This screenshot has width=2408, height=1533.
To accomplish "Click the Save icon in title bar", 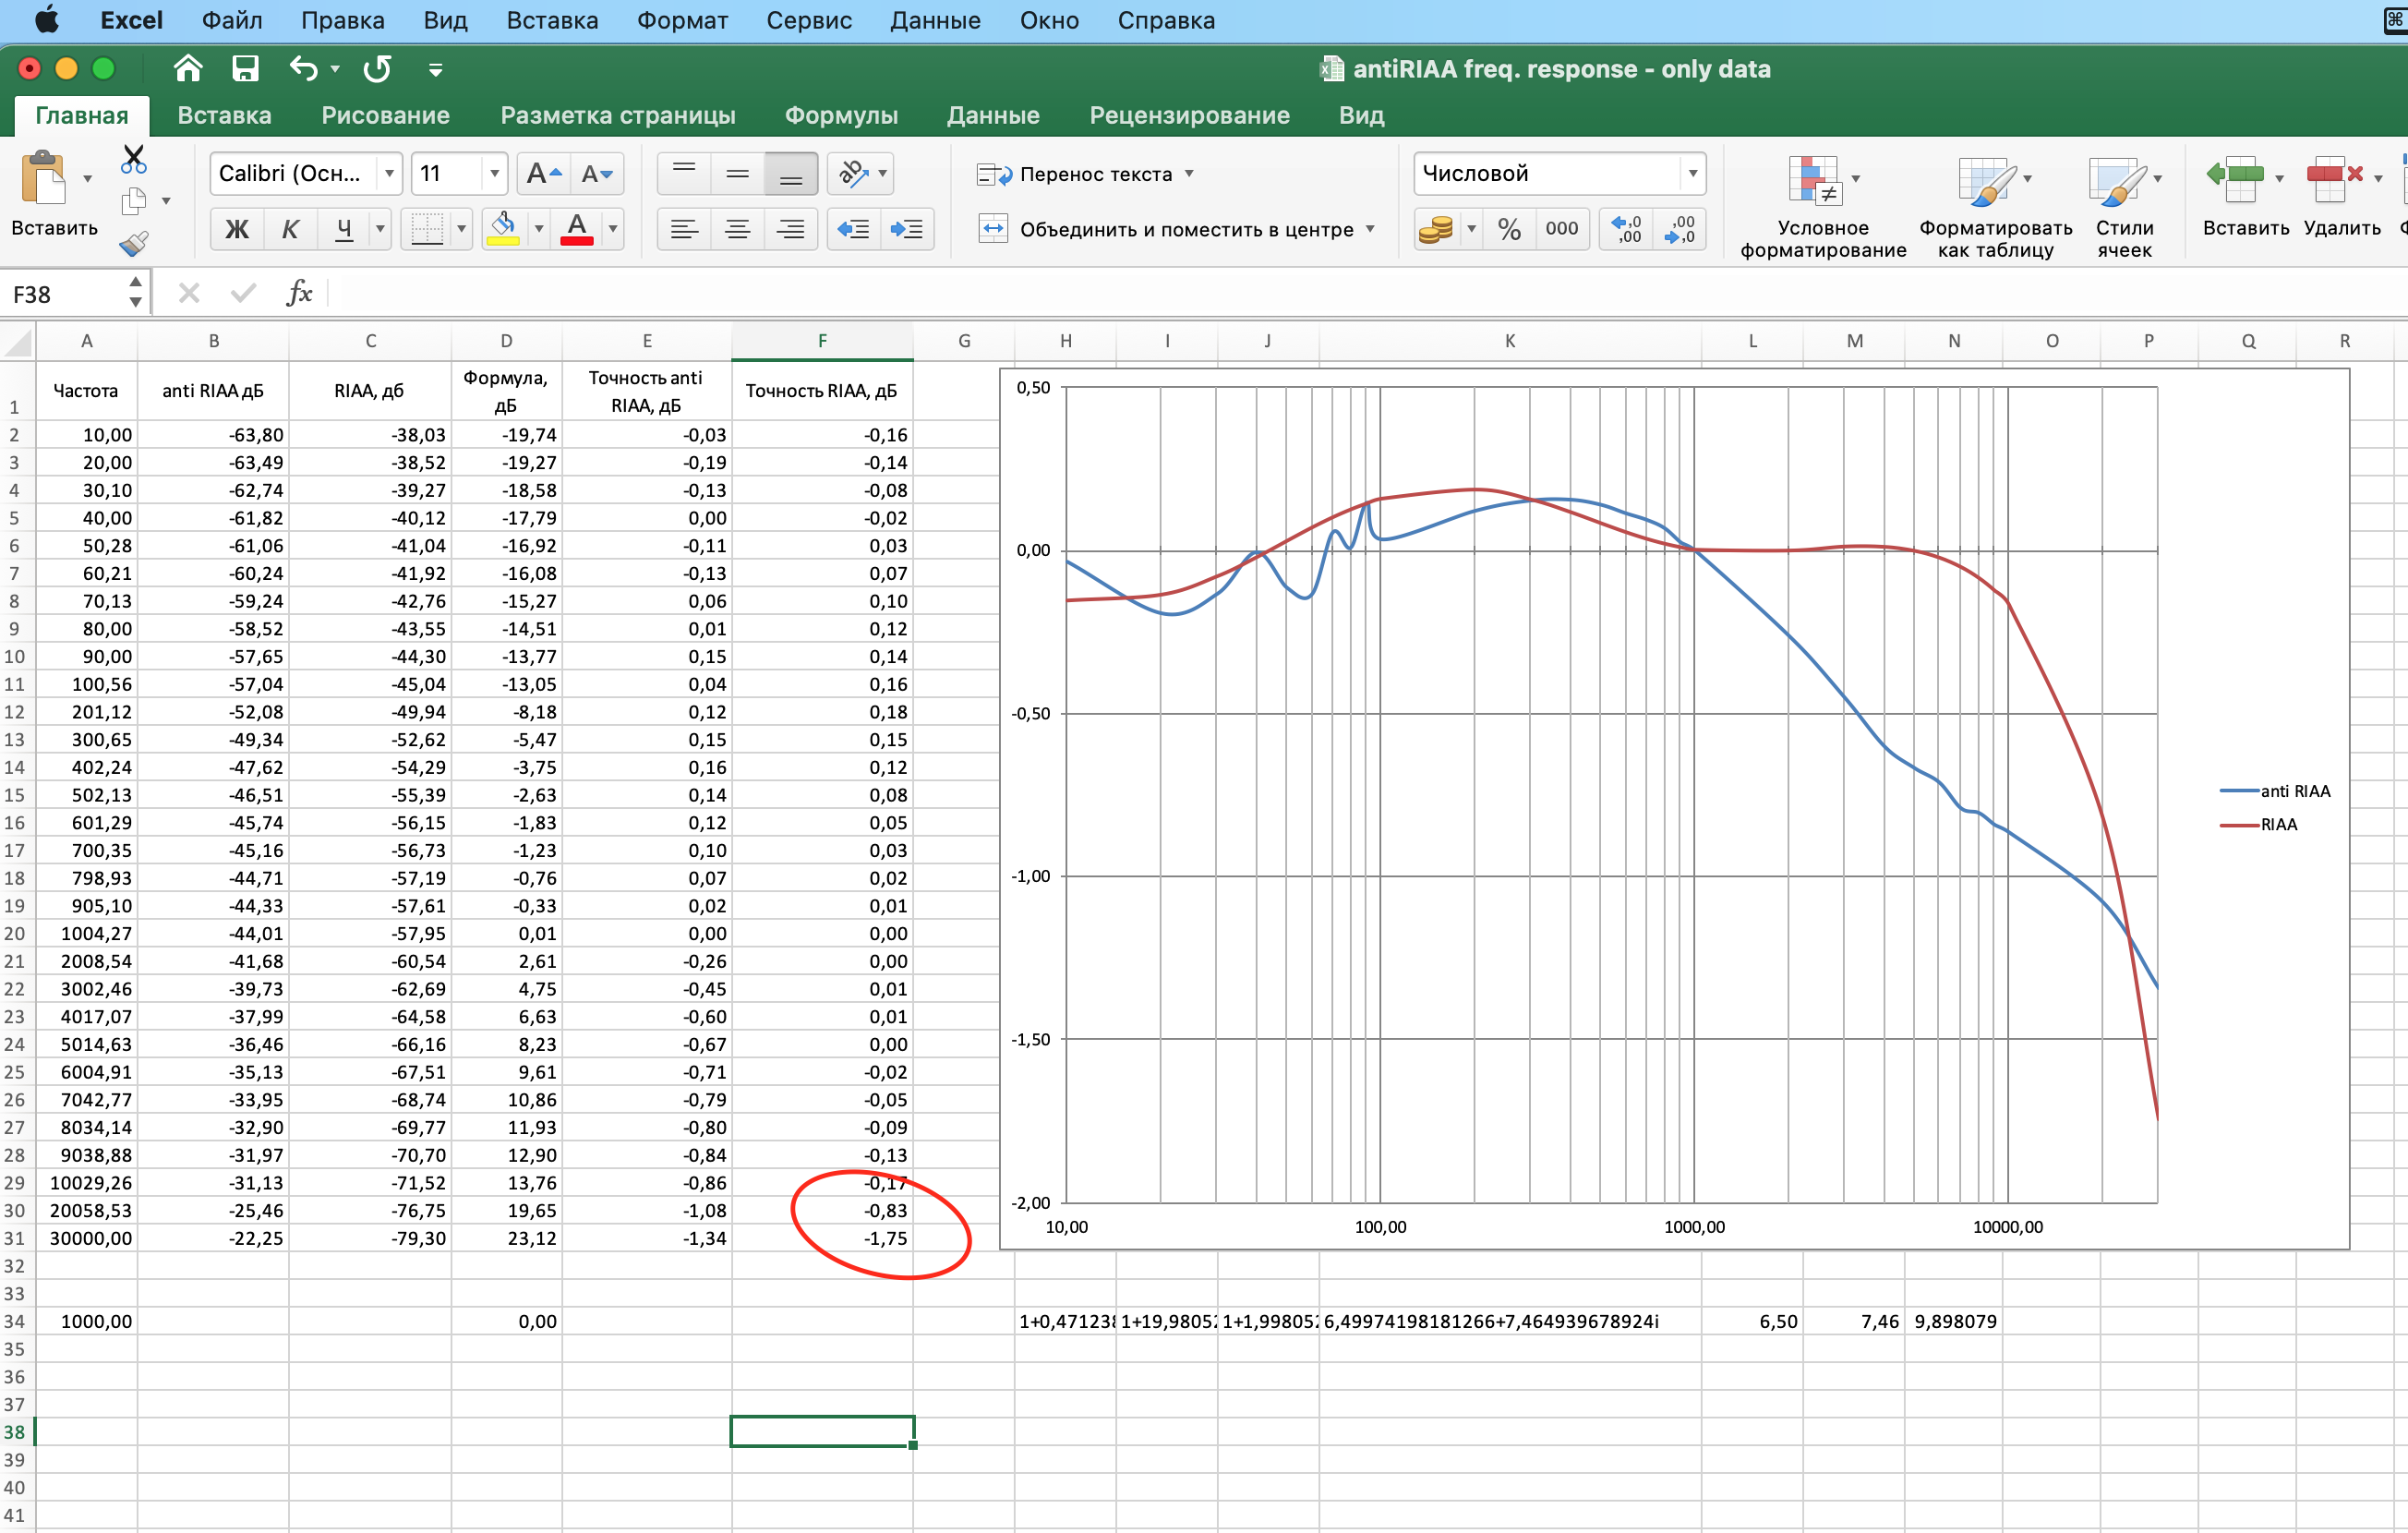I will point(245,69).
